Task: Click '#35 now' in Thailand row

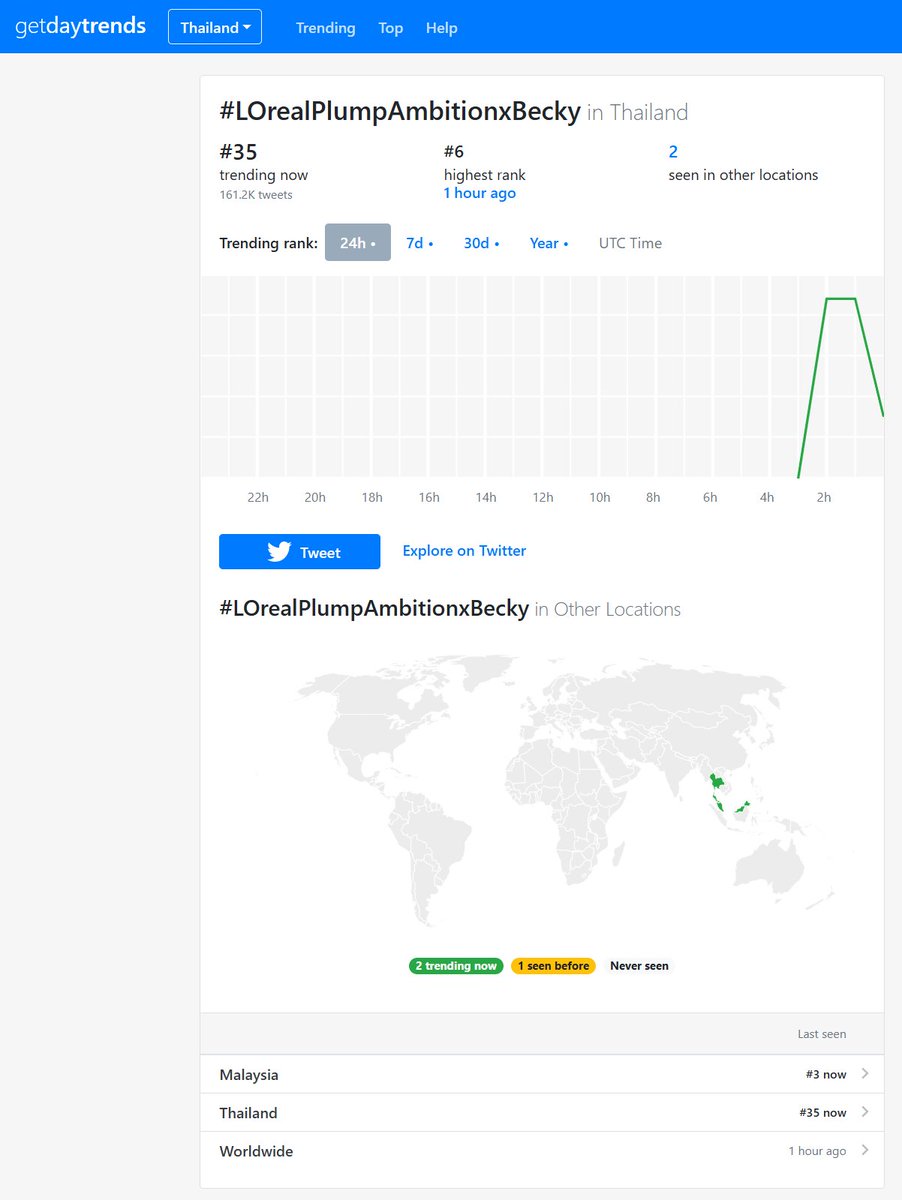Action: 823,1112
